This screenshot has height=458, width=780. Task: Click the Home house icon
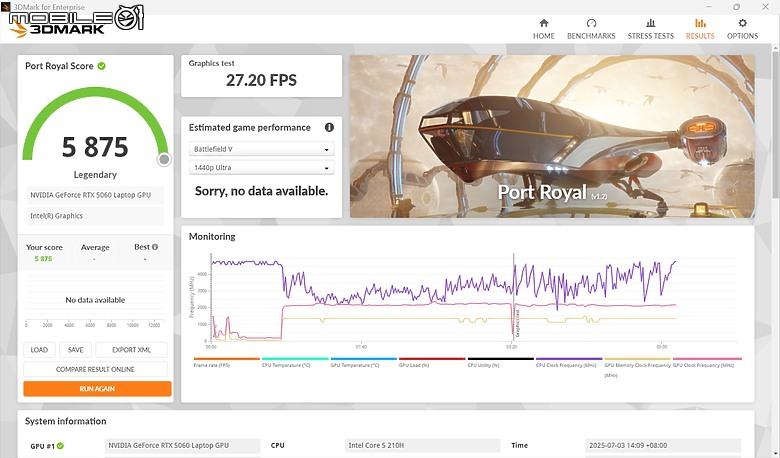544,23
